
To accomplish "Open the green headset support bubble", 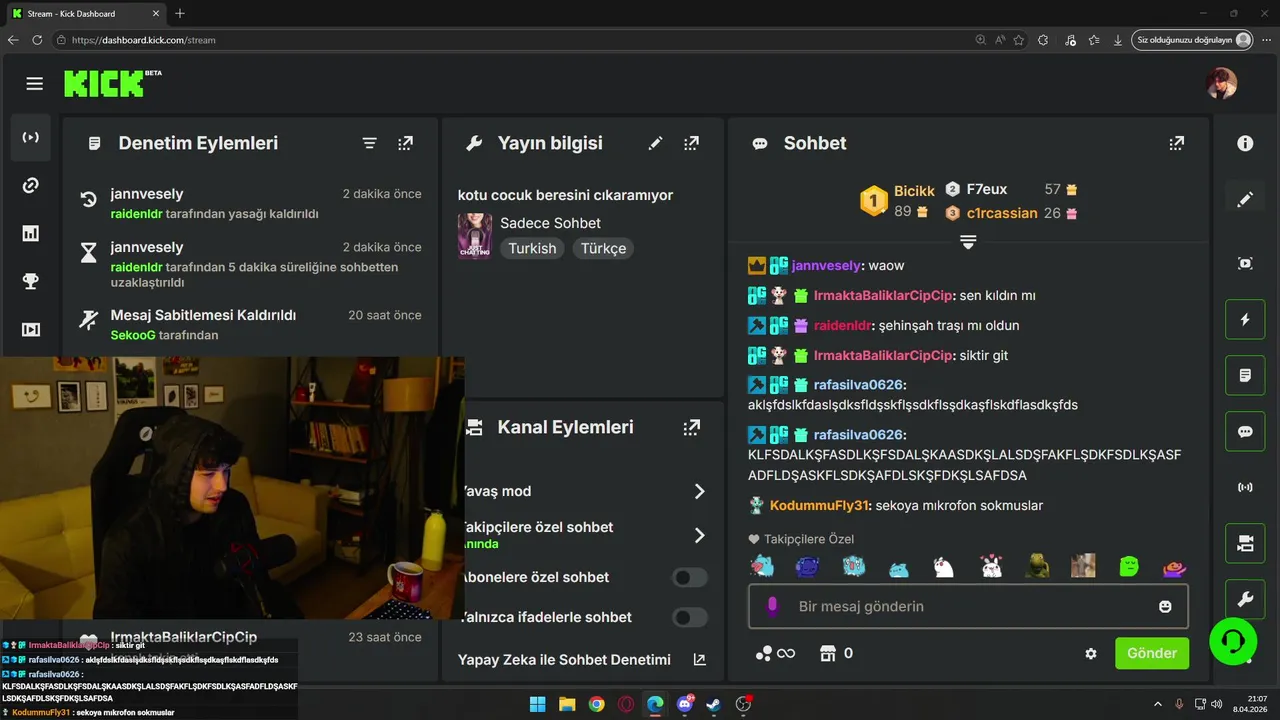I will [x=1233, y=640].
